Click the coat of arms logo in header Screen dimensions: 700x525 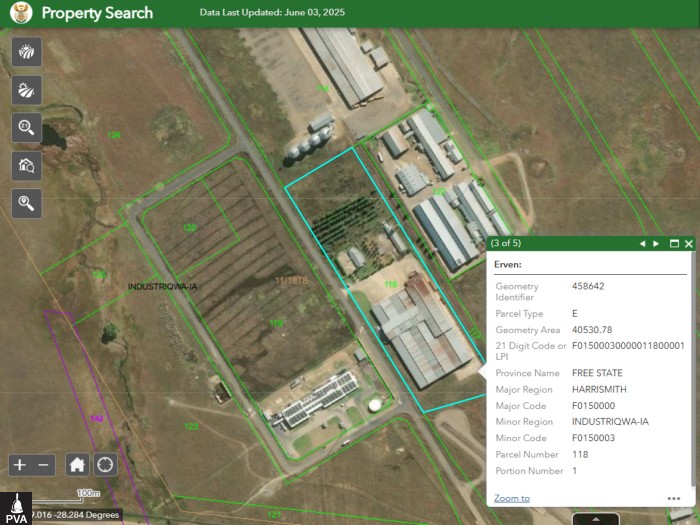pyautogui.click(x=21, y=13)
